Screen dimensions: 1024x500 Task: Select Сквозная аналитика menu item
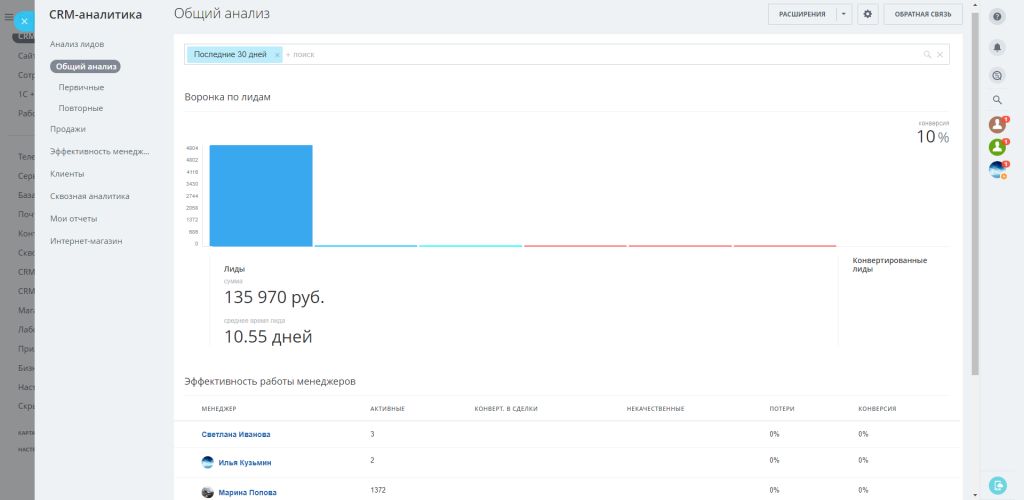(89, 196)
